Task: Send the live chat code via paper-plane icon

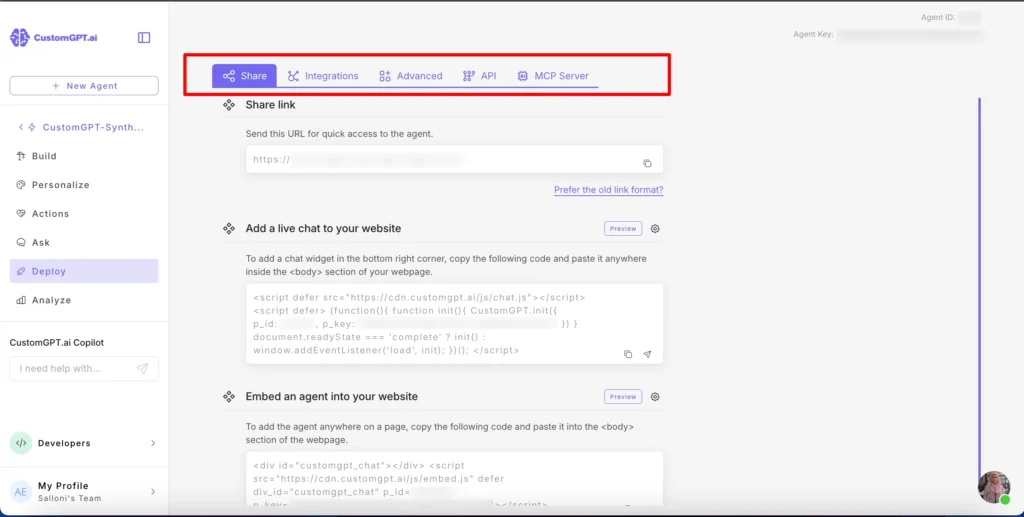Action: pyautogui.click(x=647, y=354)
